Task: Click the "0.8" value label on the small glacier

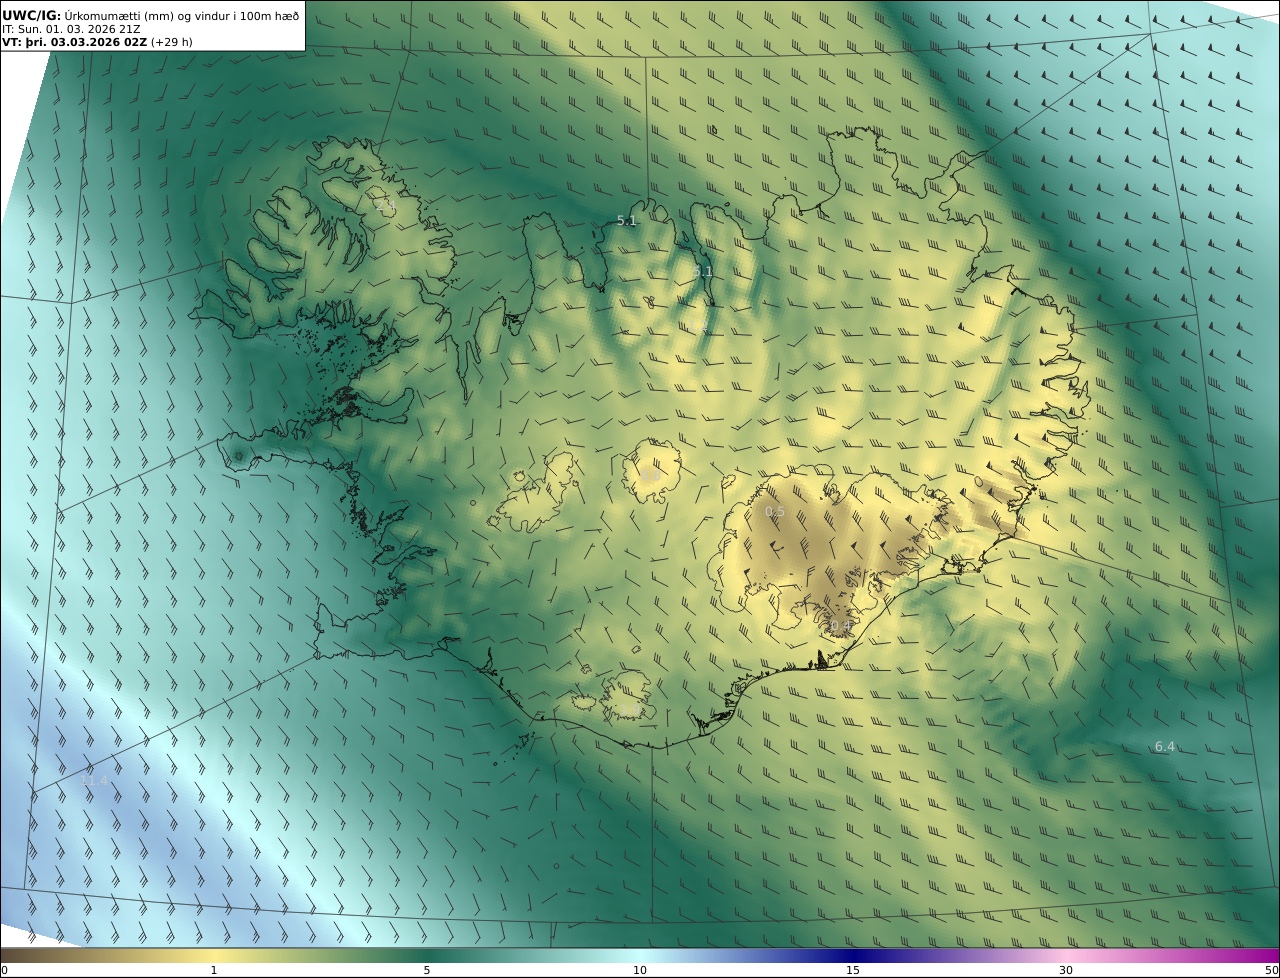Action: (650, 474)
